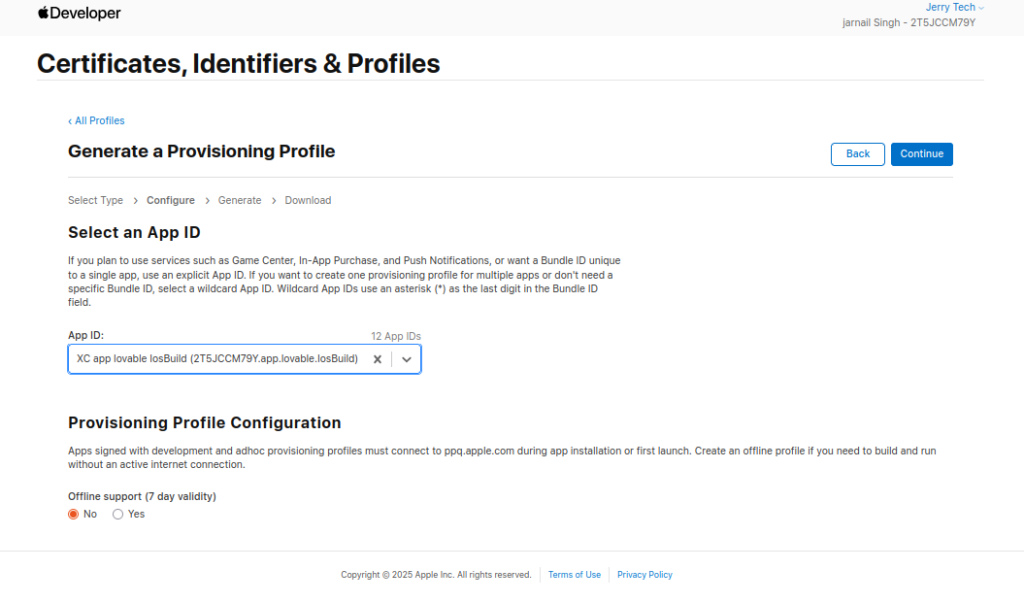The image size is (1024, 603).
Task: Click the Generate breadcrumb step
Action: pyautogui.click(x=240, y=201)
